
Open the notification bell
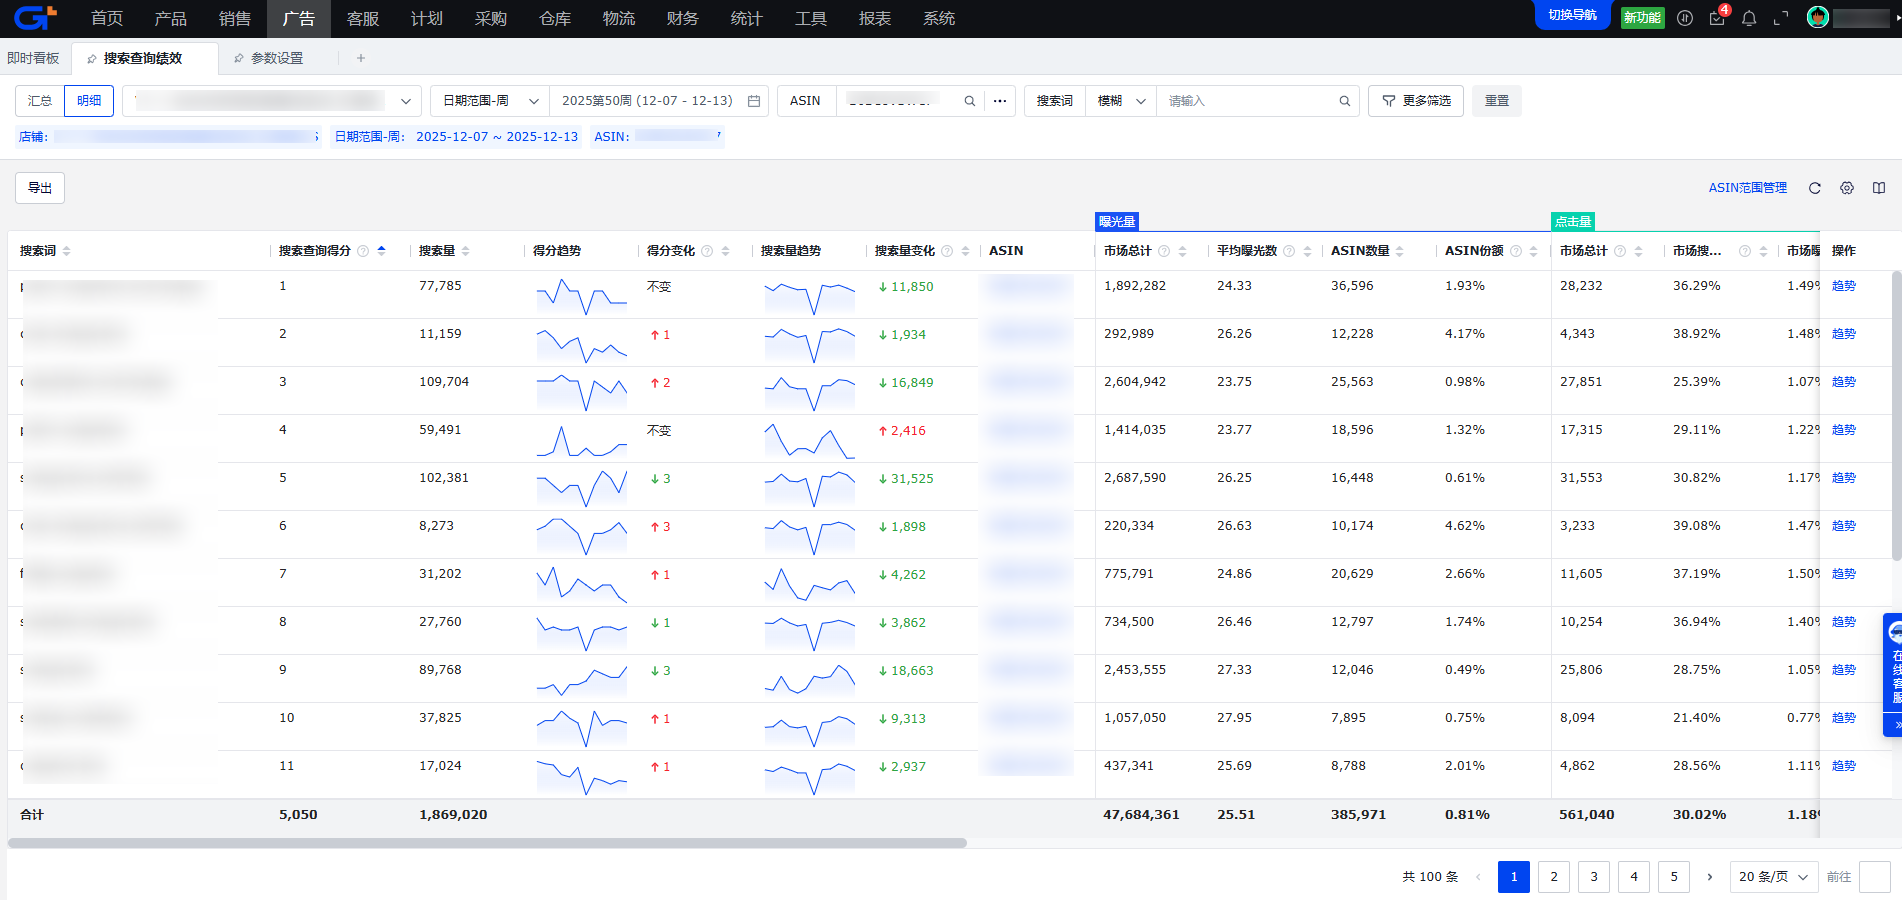tap(1749, 18)
